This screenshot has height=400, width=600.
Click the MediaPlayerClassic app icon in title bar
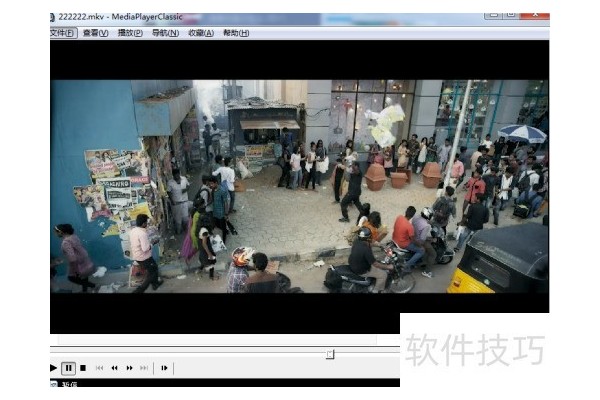[x=52, y=17]
